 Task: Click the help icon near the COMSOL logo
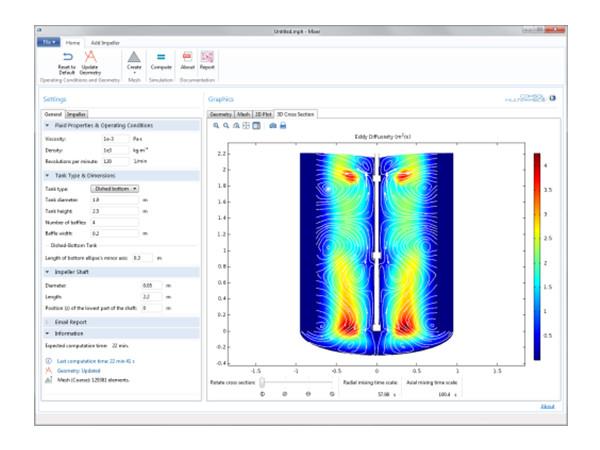point(553,98)
